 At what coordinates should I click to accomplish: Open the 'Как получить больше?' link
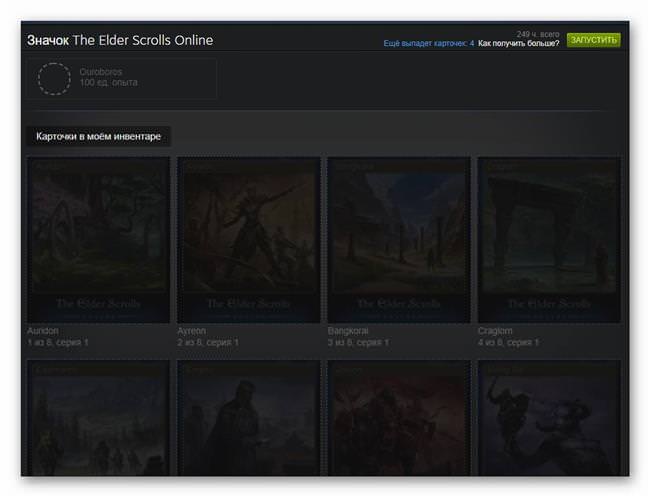(x=518, y=43)
